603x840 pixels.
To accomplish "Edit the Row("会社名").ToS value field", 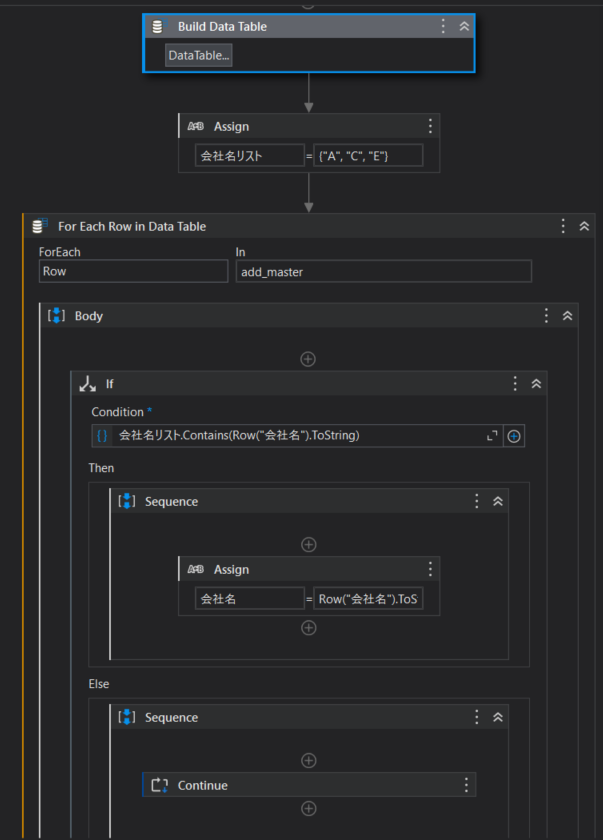I will [x=368, y=599].
